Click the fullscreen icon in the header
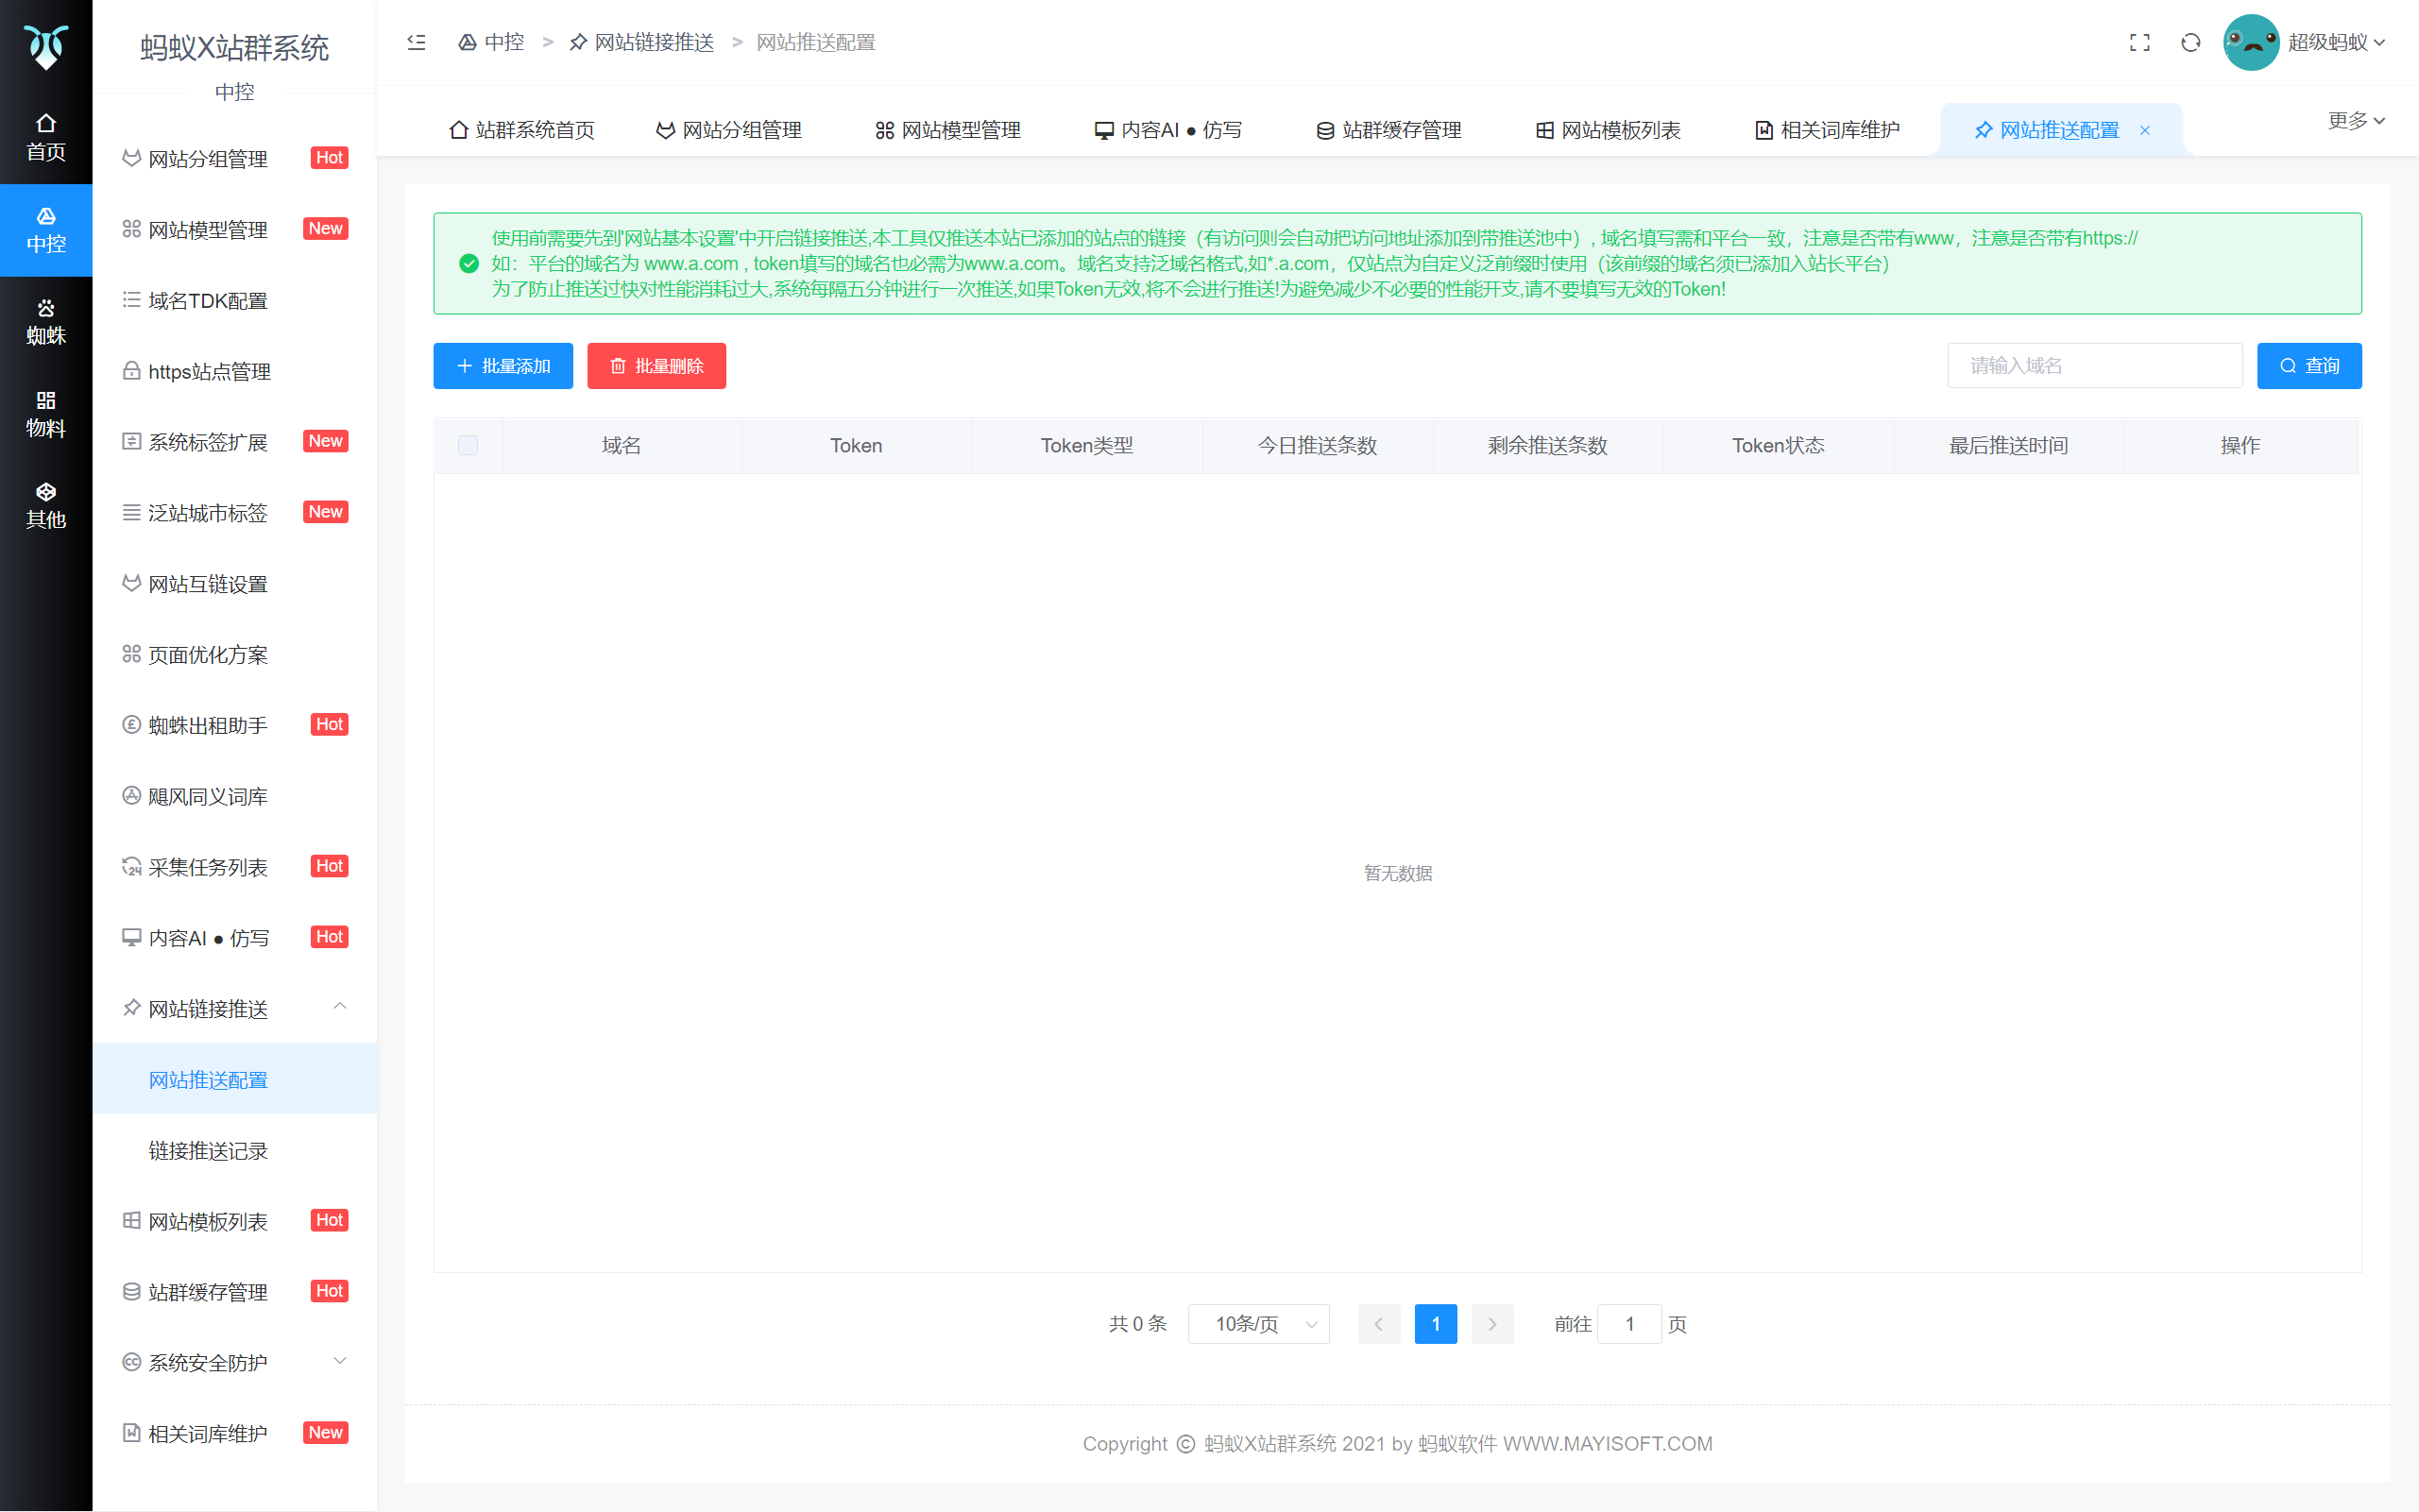2419x1512 pixels. point(2140,42)
